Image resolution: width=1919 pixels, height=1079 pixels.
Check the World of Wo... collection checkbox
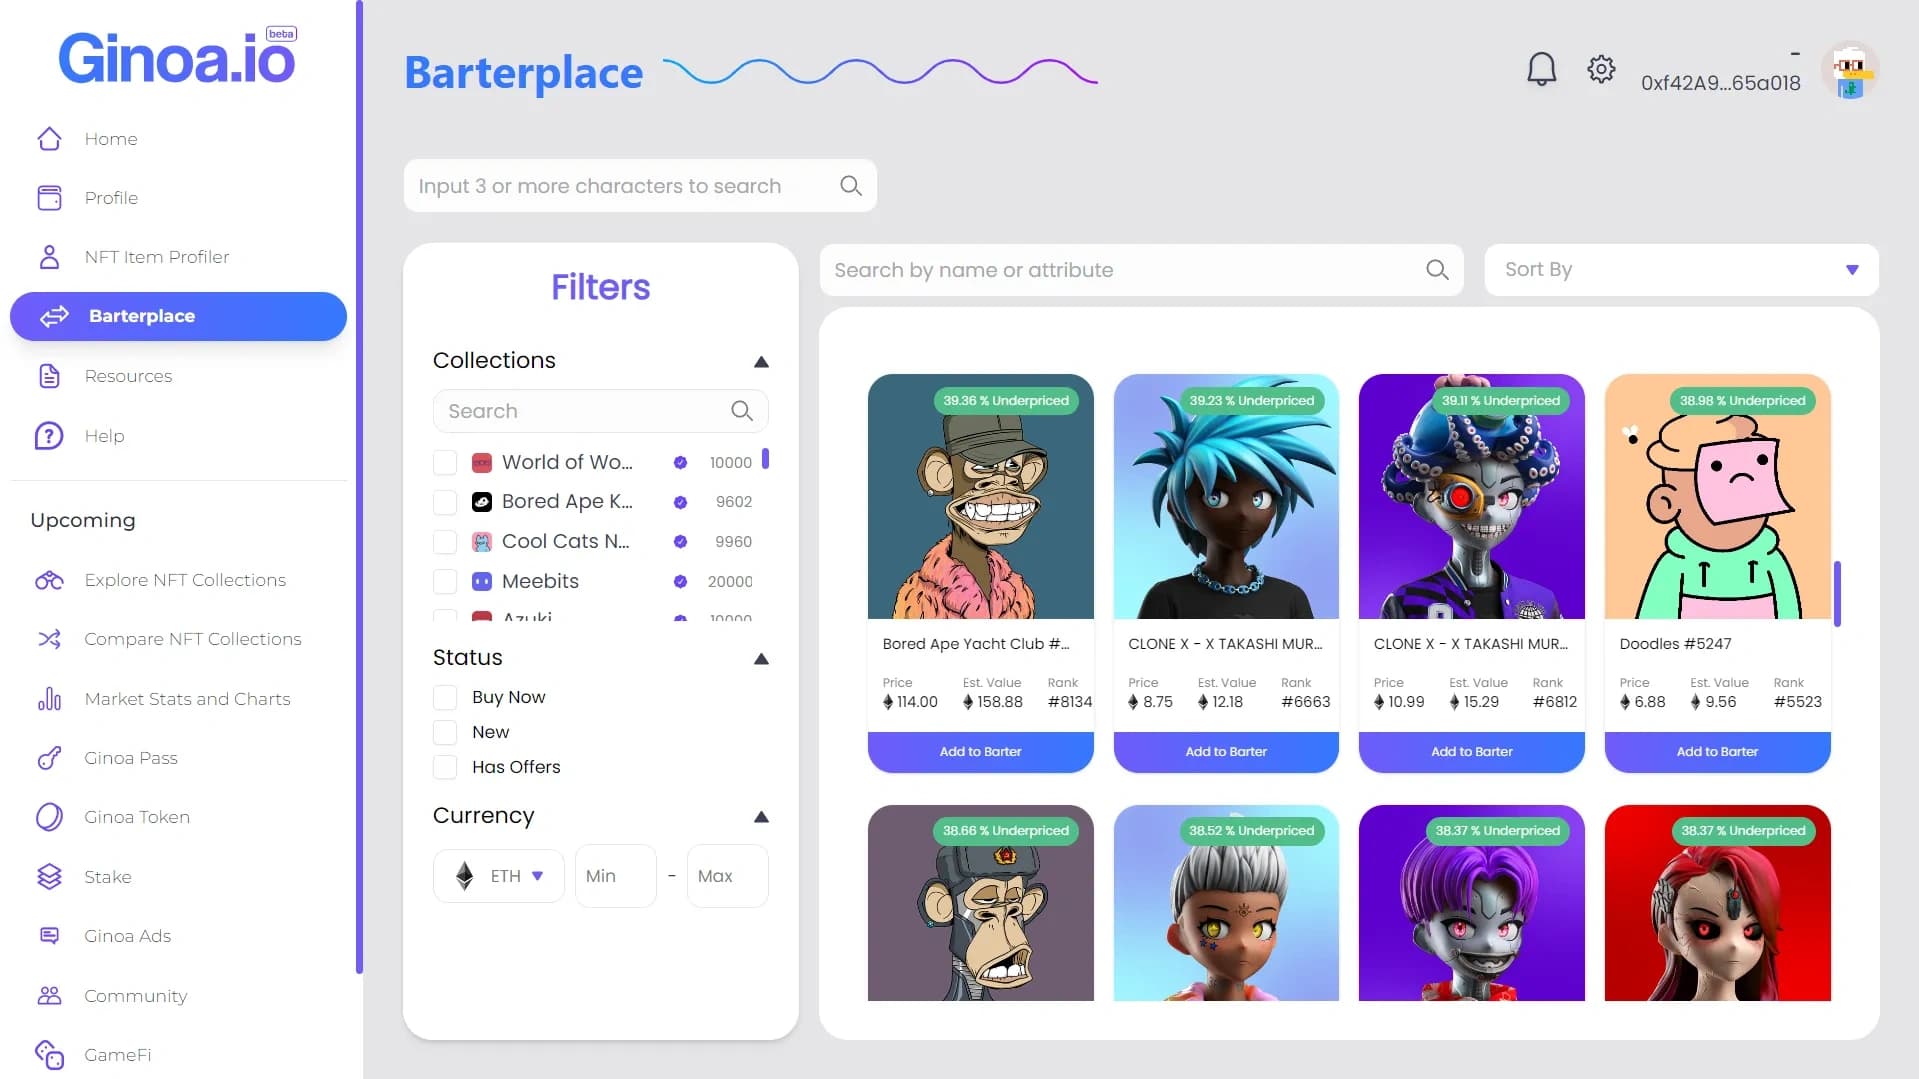pos(445,462)
